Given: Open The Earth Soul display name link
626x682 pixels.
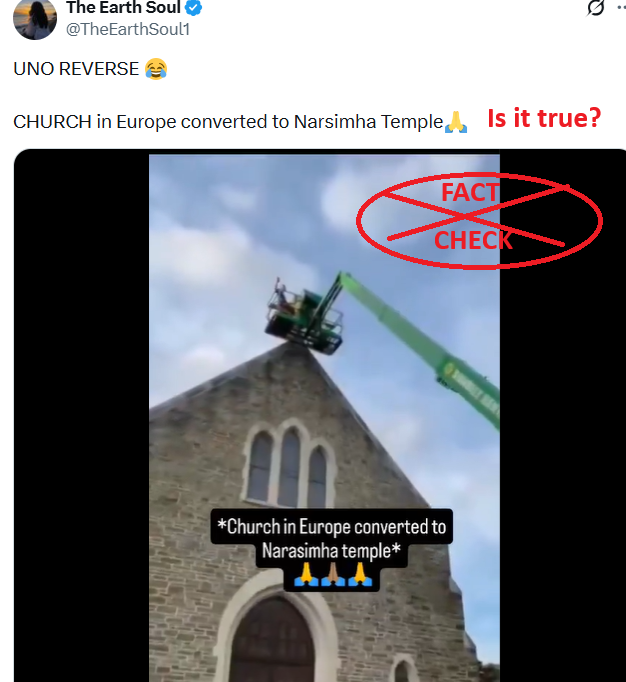Looking at the screenshot, I should click(123, 7).
